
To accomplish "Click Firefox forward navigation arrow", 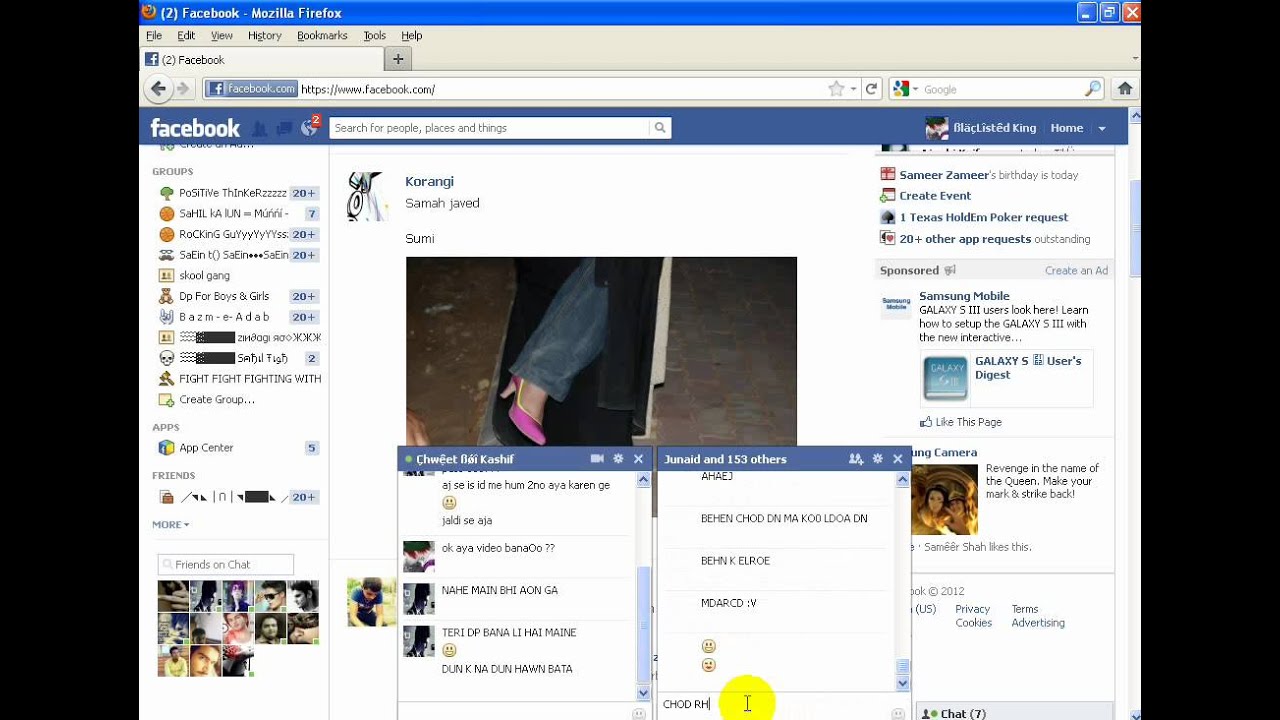I will 183,89.
